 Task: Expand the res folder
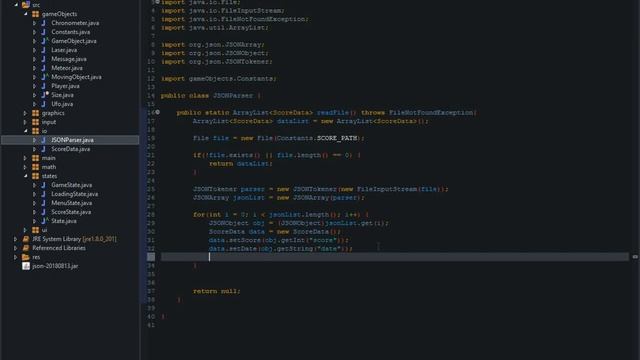(16, 257)
